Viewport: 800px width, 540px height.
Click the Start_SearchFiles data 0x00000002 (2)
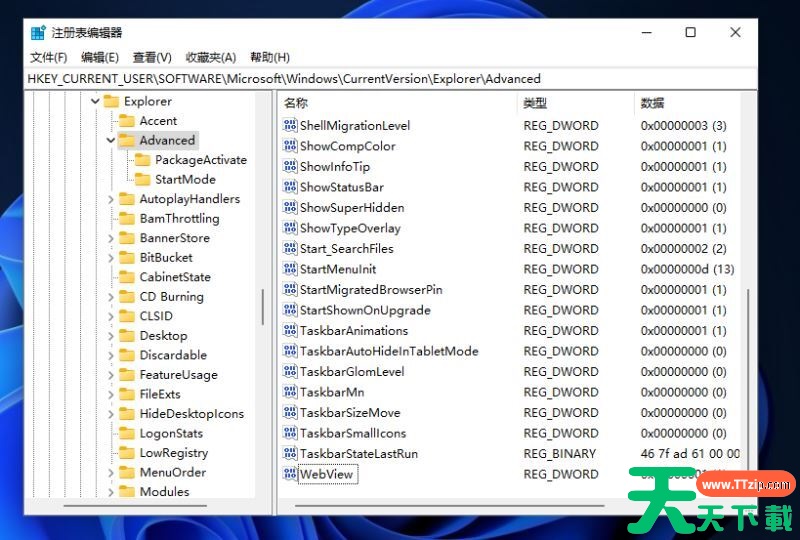pyautogui.click(x=683, y=248)
